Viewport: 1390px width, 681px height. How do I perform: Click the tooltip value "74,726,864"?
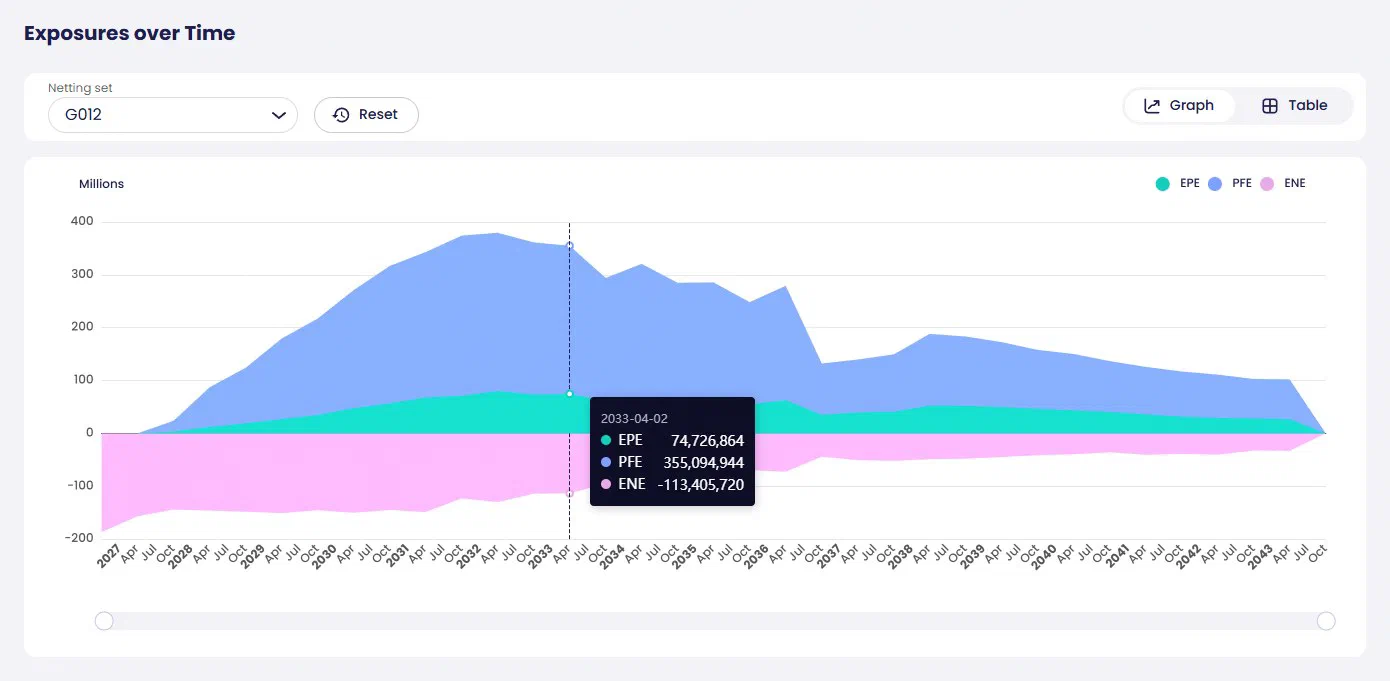pos(707,440)
